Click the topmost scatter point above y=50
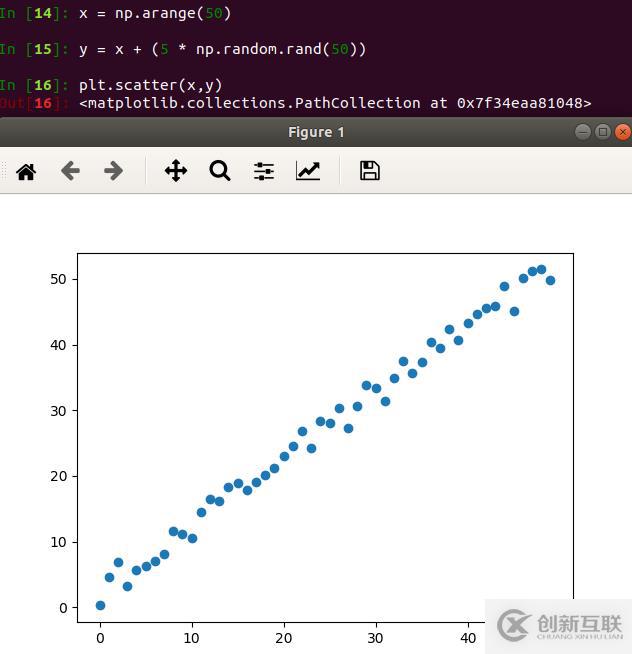 [541, 269]
